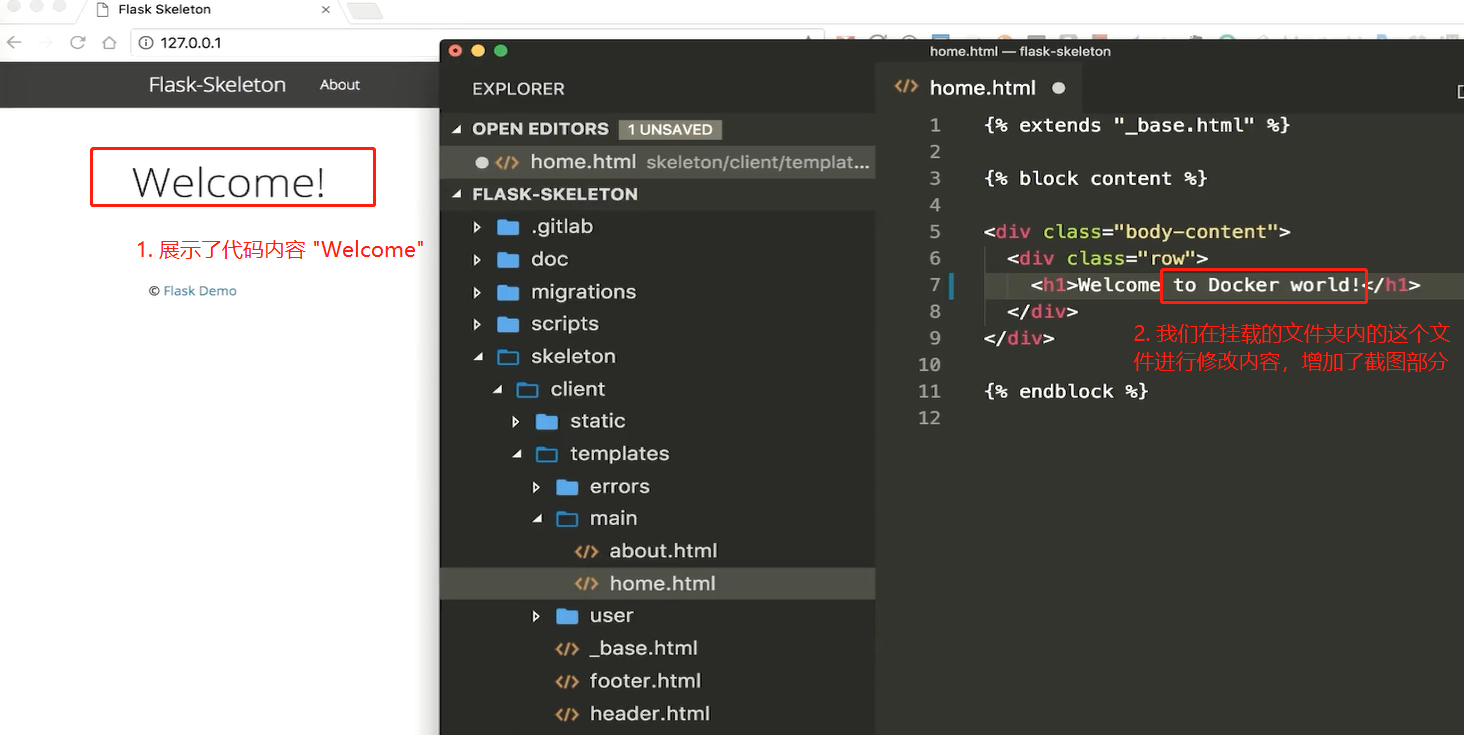Screen dimensions: 1464x735
Task: Collapse the OPEN EDITORS section
Action: click(x=458, y=130)
